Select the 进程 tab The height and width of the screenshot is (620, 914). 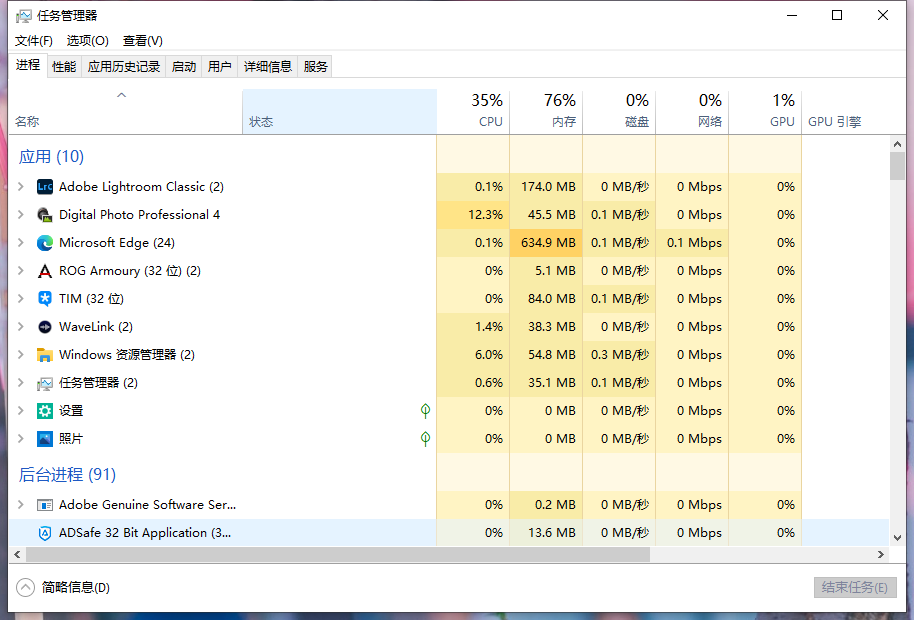pyautogui.click(x=28, y=65)
